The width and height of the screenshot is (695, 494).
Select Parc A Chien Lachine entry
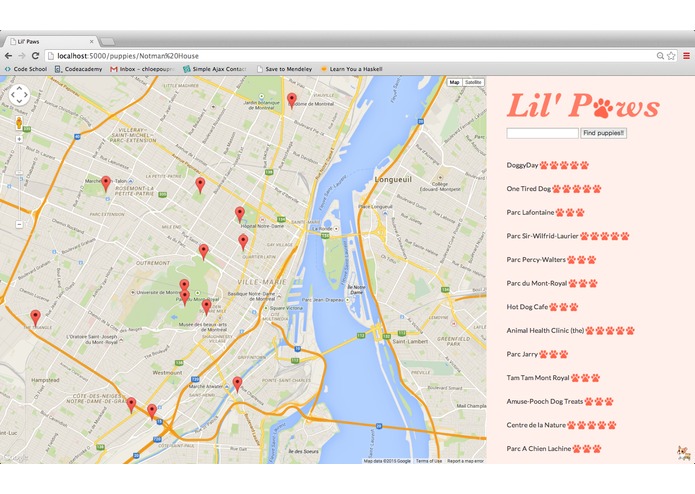tap(554, 448)
